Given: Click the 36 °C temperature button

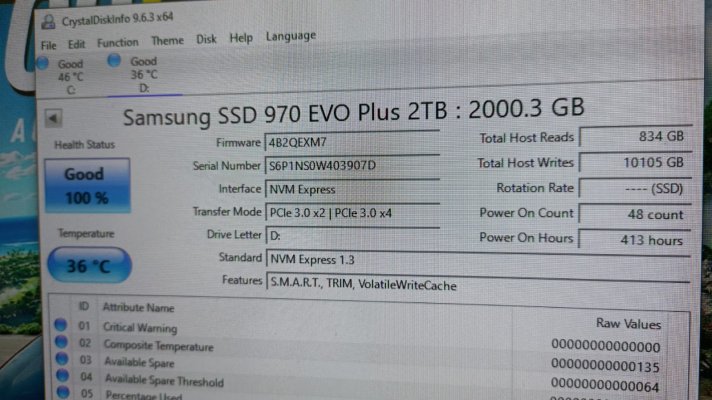Looking at the screenshot, I should 89,265.
